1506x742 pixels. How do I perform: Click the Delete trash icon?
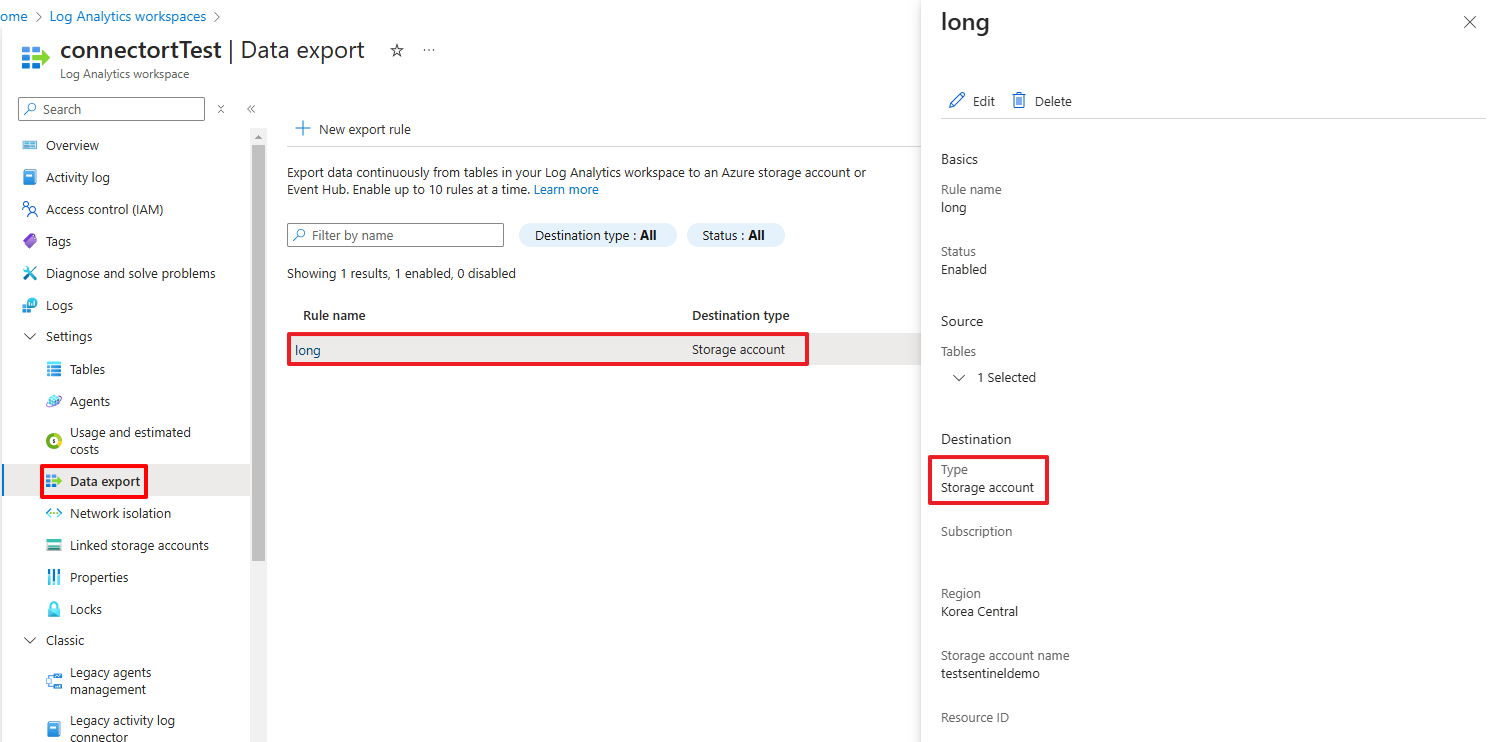click(x=1019, y=100)
